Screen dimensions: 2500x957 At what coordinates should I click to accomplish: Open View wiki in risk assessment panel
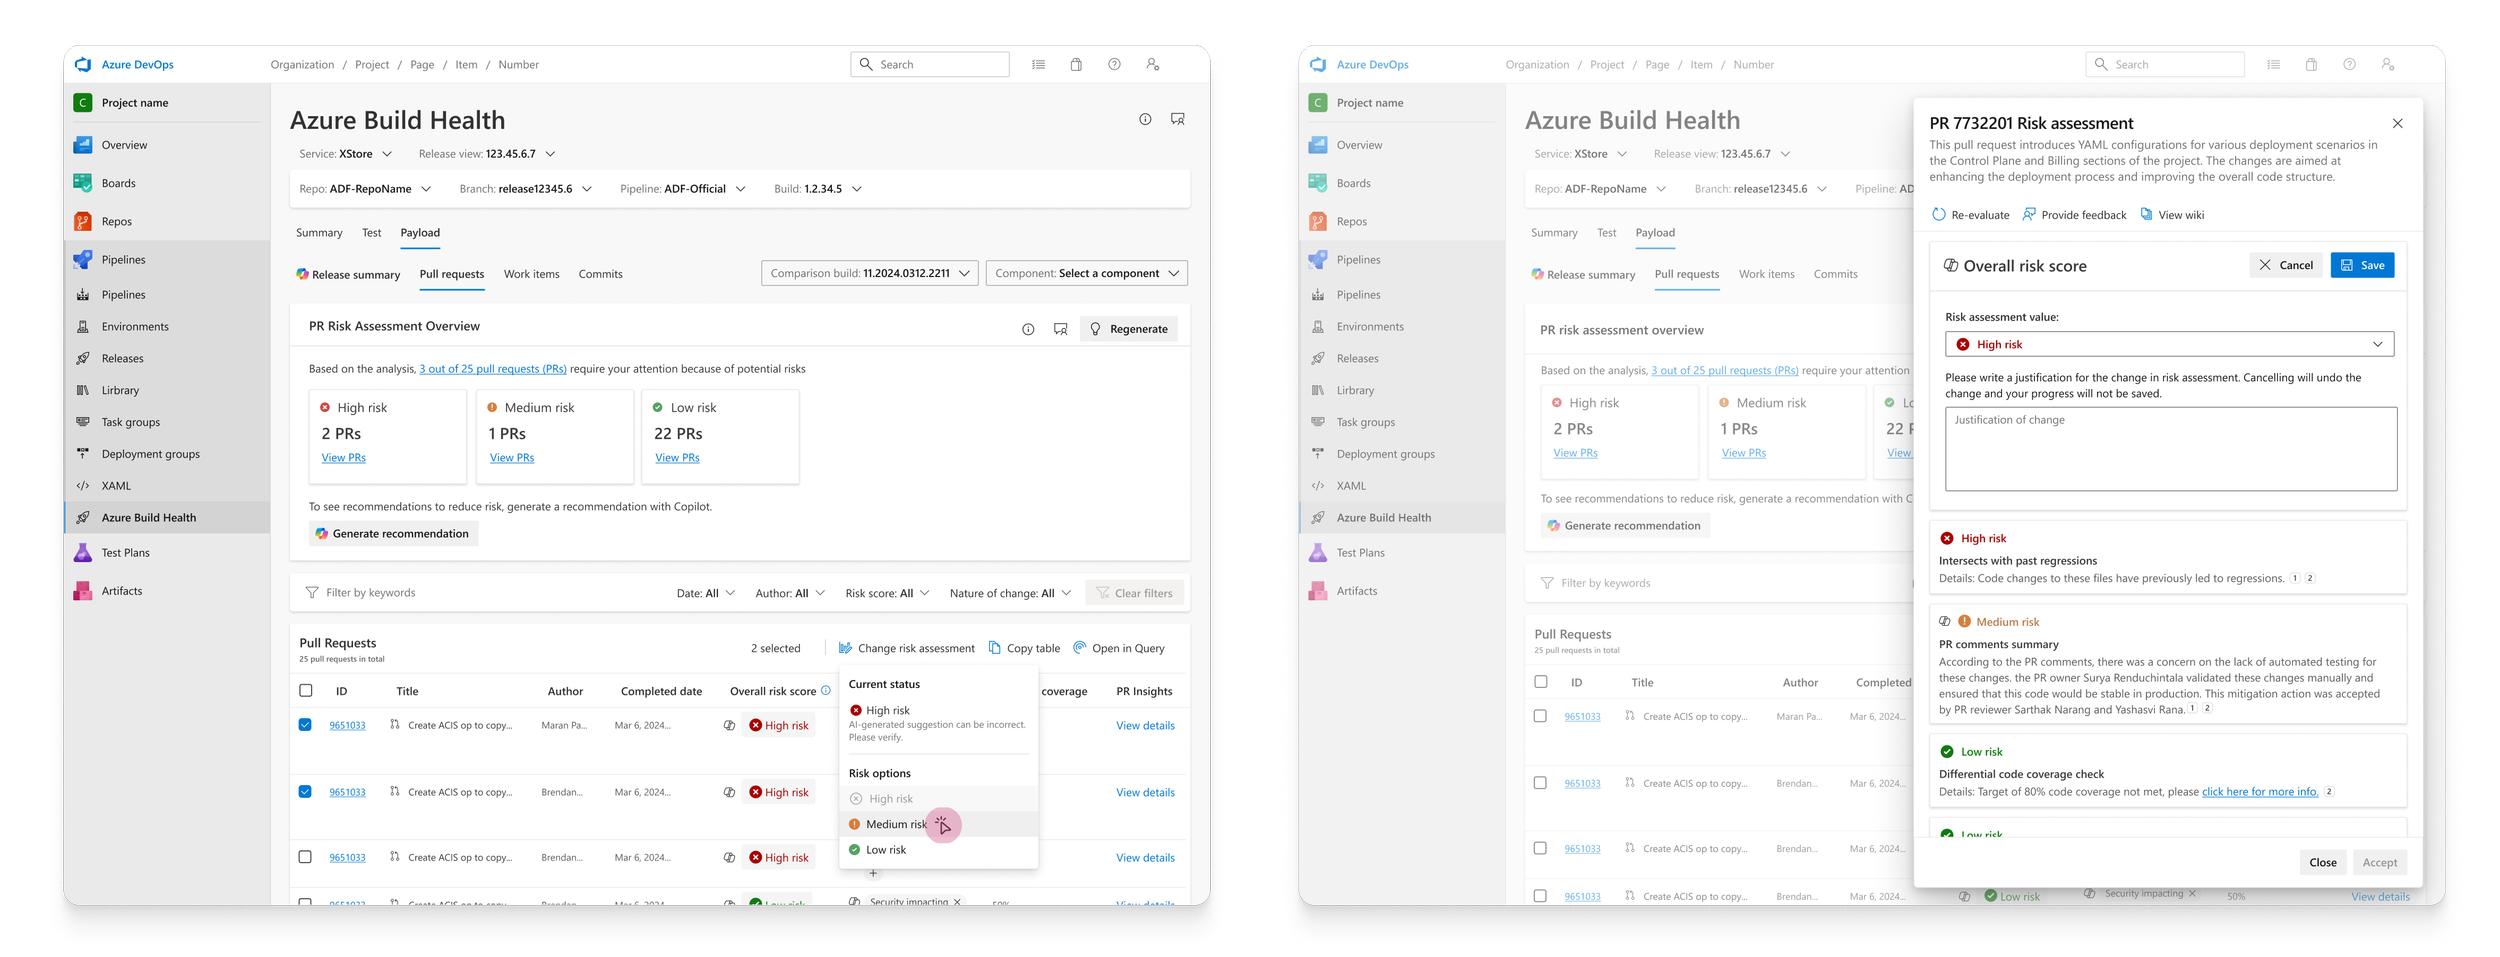pyautogui.click(x=2172, y=214)
